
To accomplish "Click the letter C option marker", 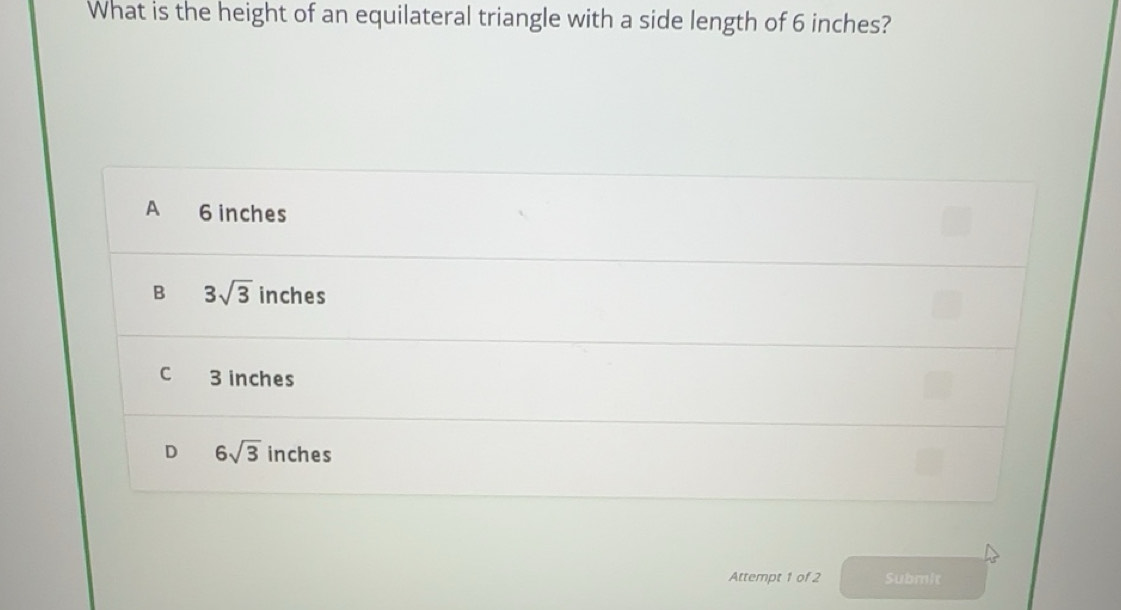I will (166, 374).
